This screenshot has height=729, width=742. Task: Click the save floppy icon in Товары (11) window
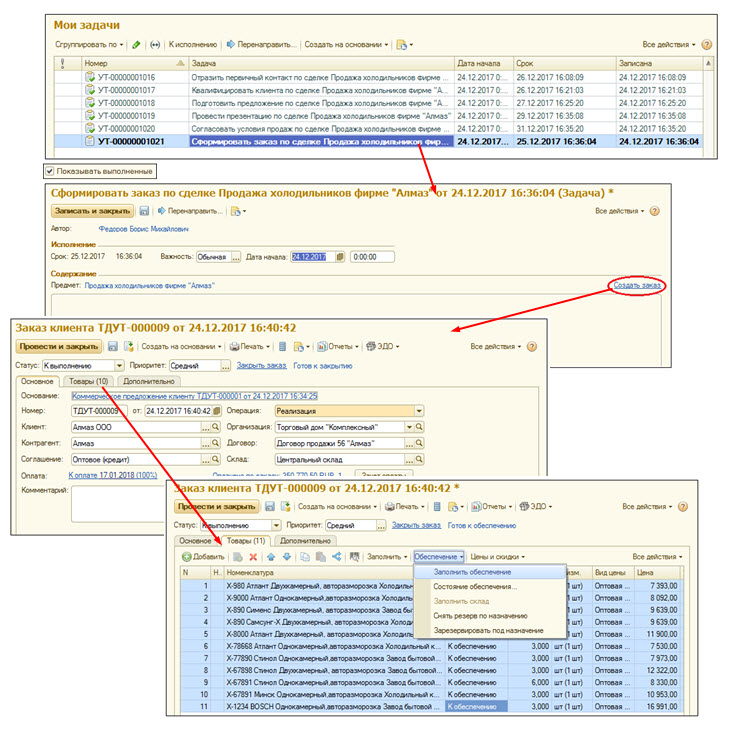coord(270,506)
